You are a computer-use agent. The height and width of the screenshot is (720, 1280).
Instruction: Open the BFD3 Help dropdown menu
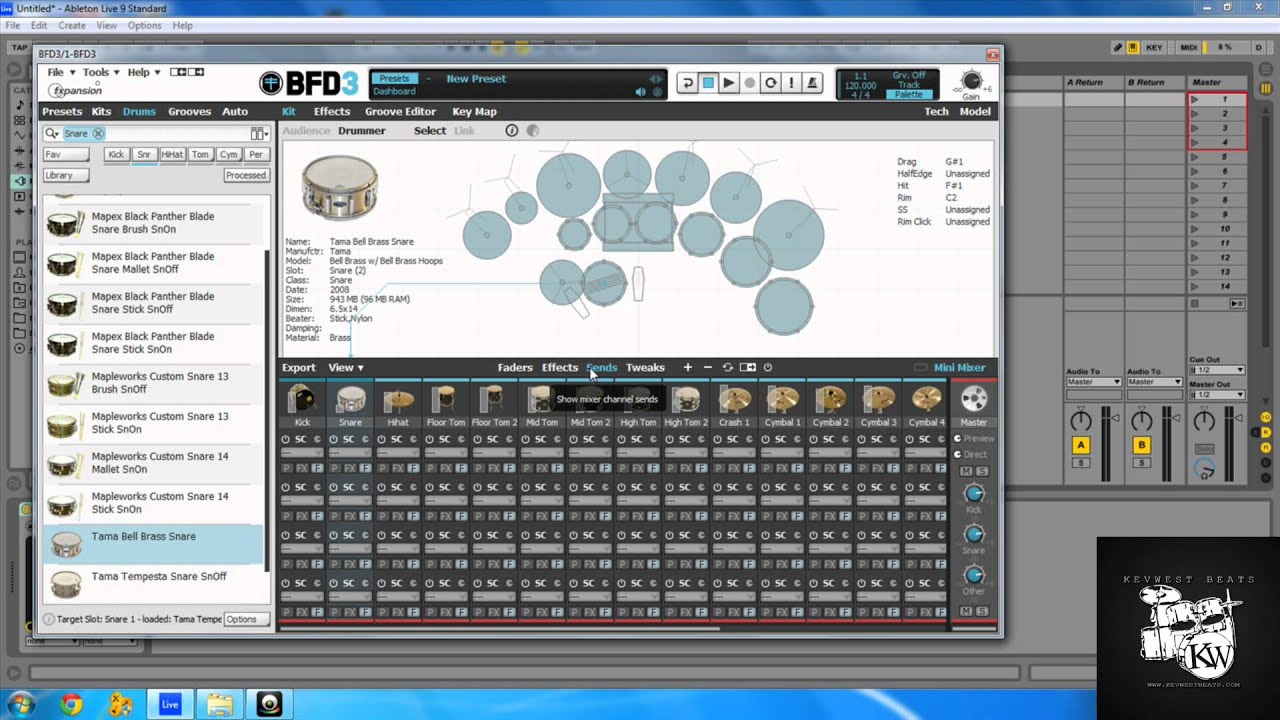[143, 72]
